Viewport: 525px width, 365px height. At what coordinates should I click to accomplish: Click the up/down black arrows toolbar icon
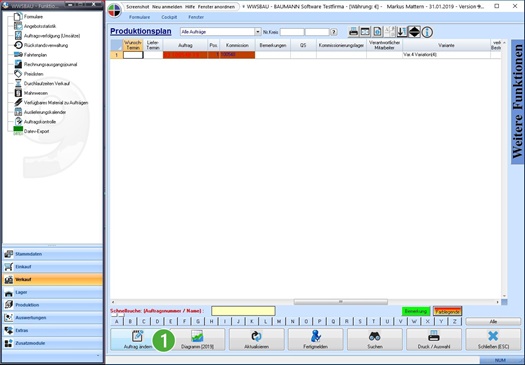(414, 32)
